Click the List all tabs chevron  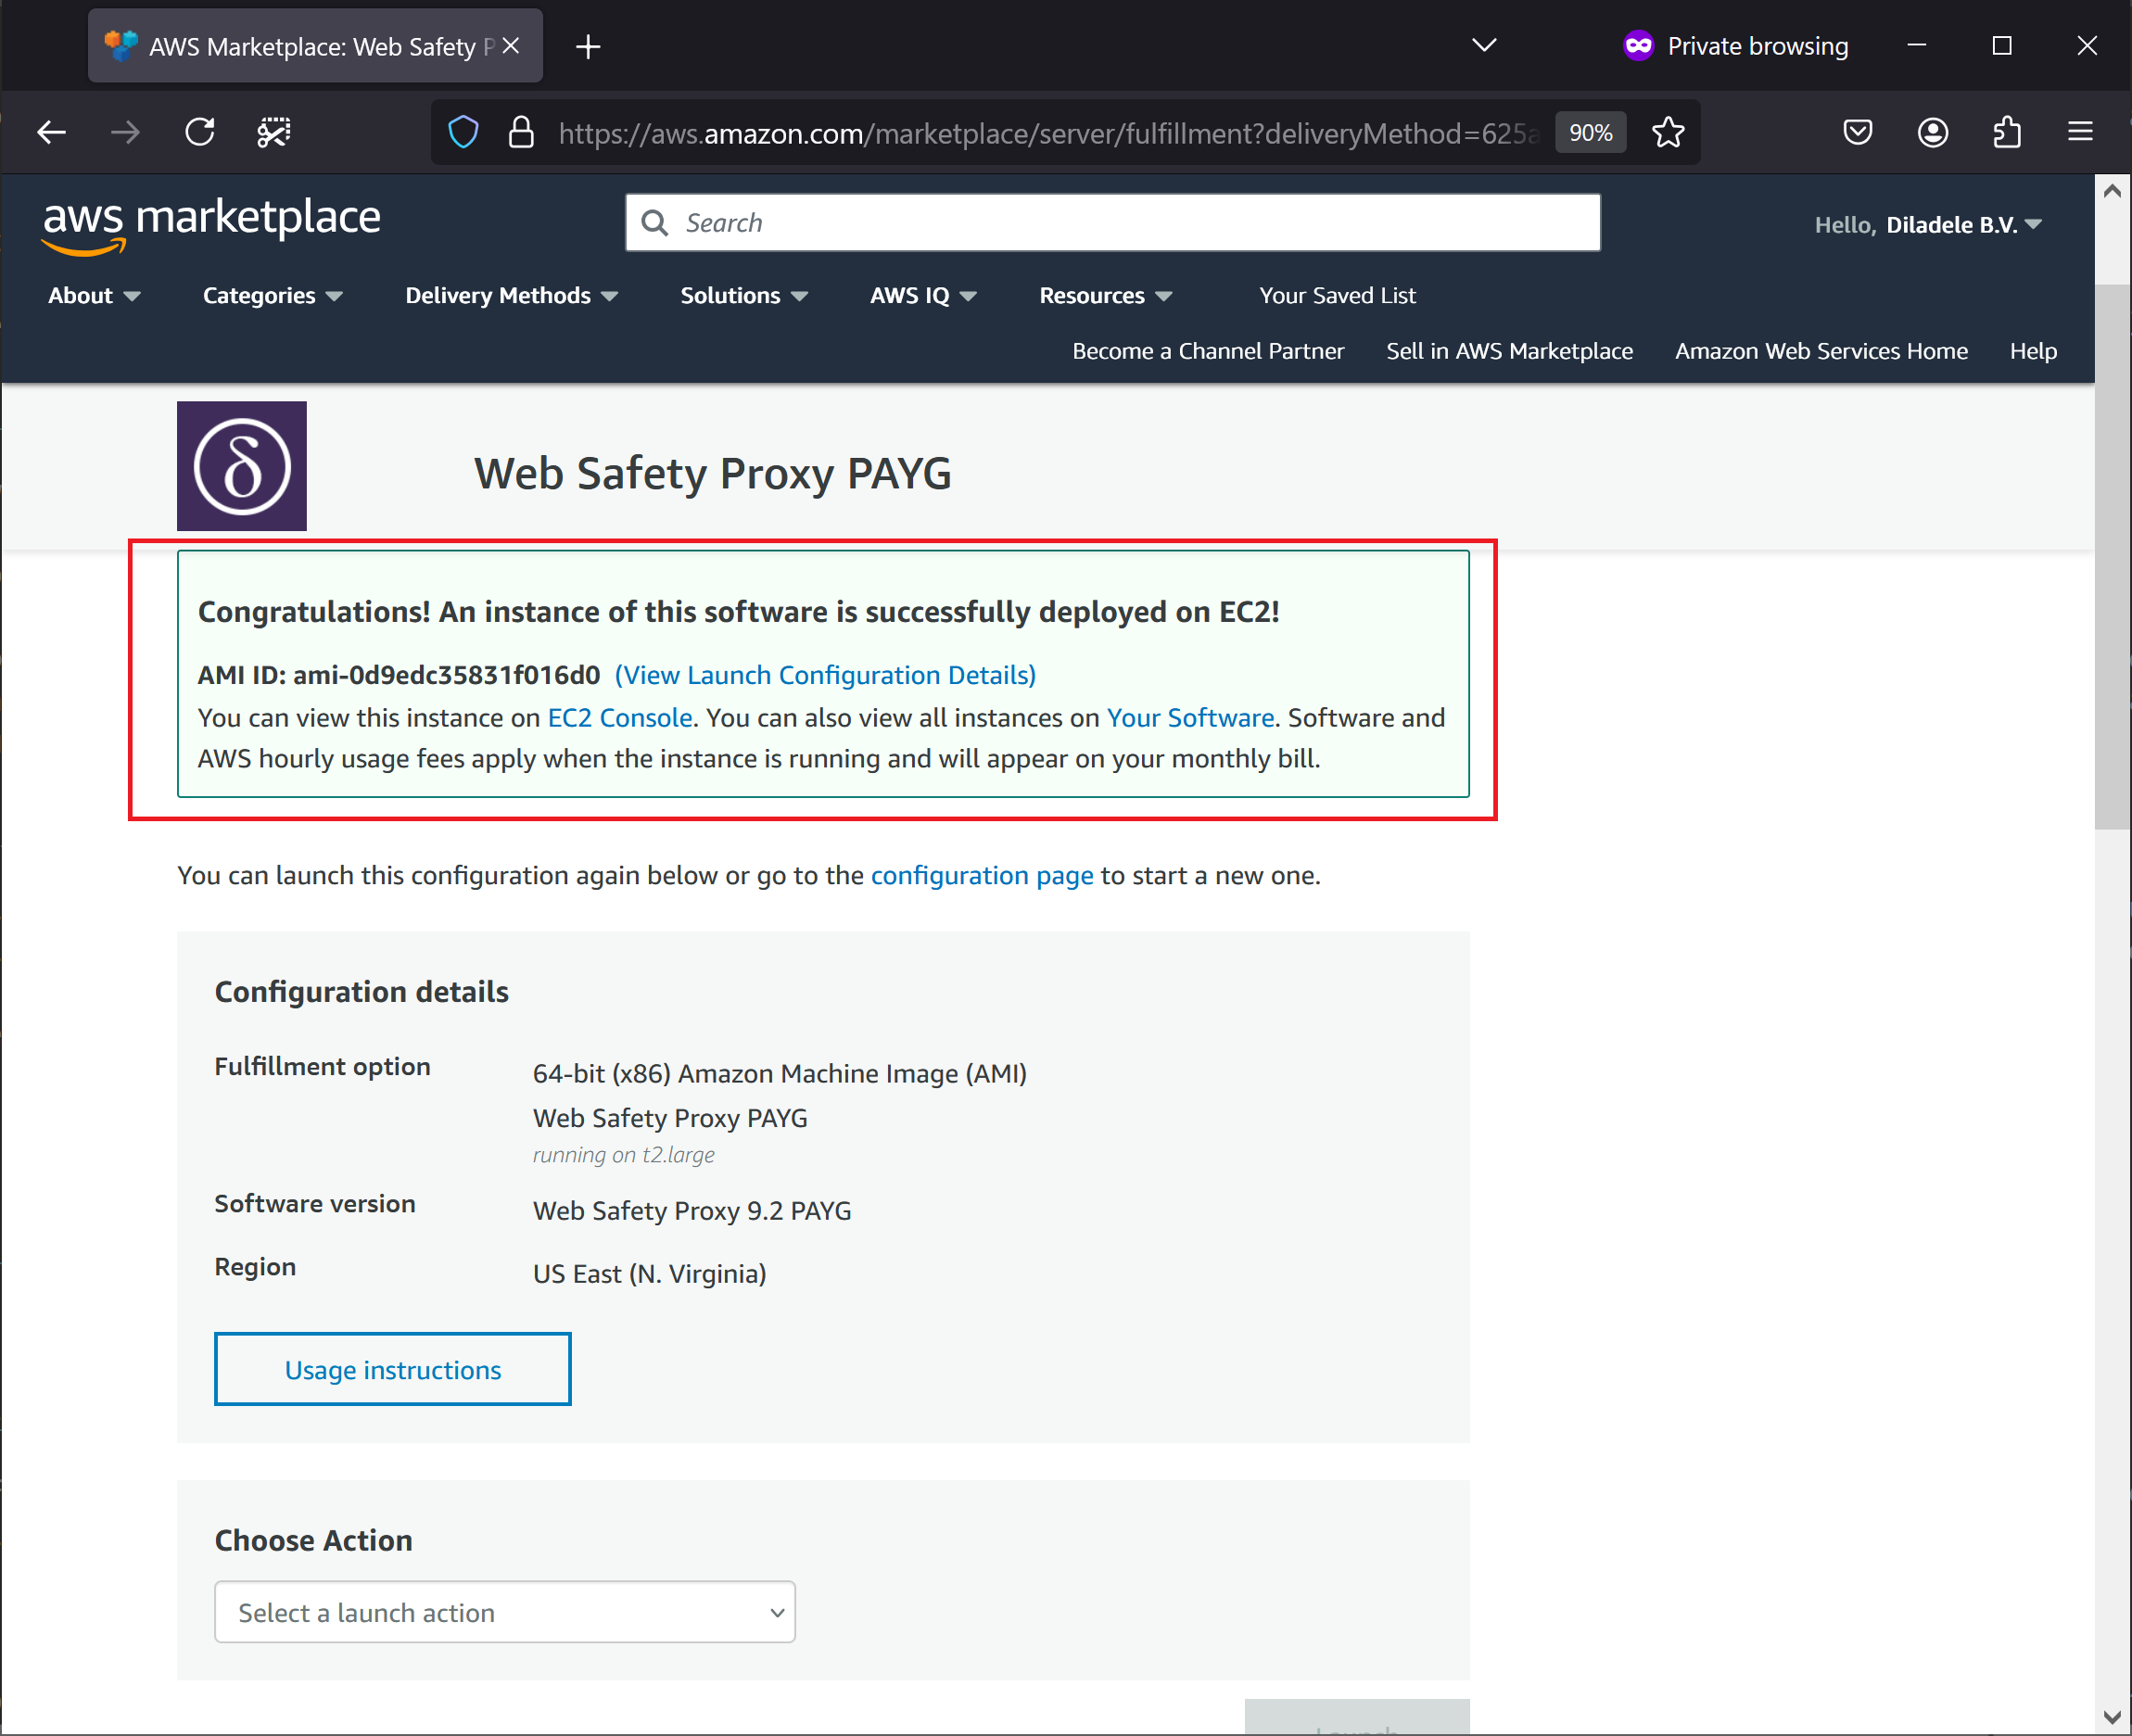tap(1484, 45)
